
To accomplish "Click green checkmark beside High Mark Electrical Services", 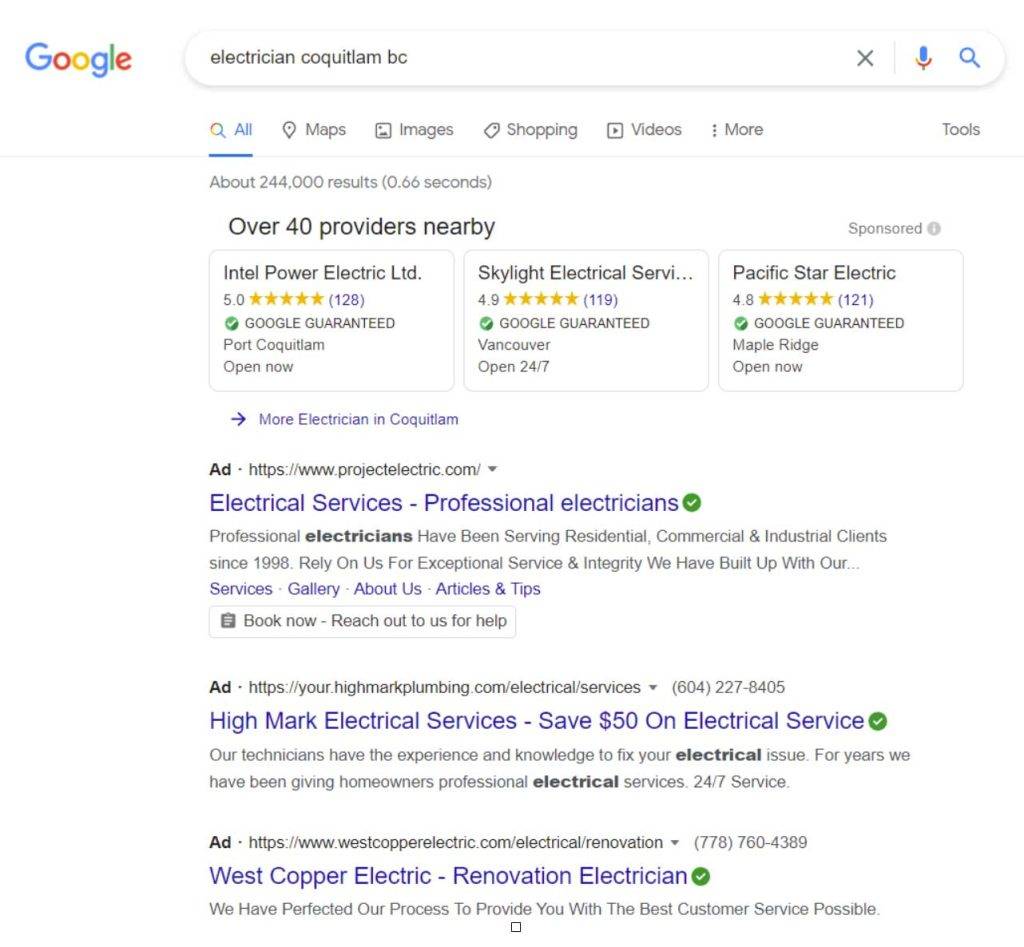I will coord(878,721).
